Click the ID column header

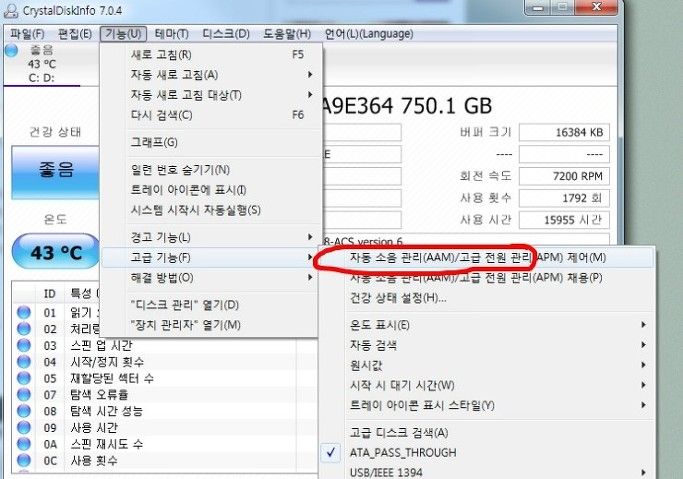coord(50,293)
